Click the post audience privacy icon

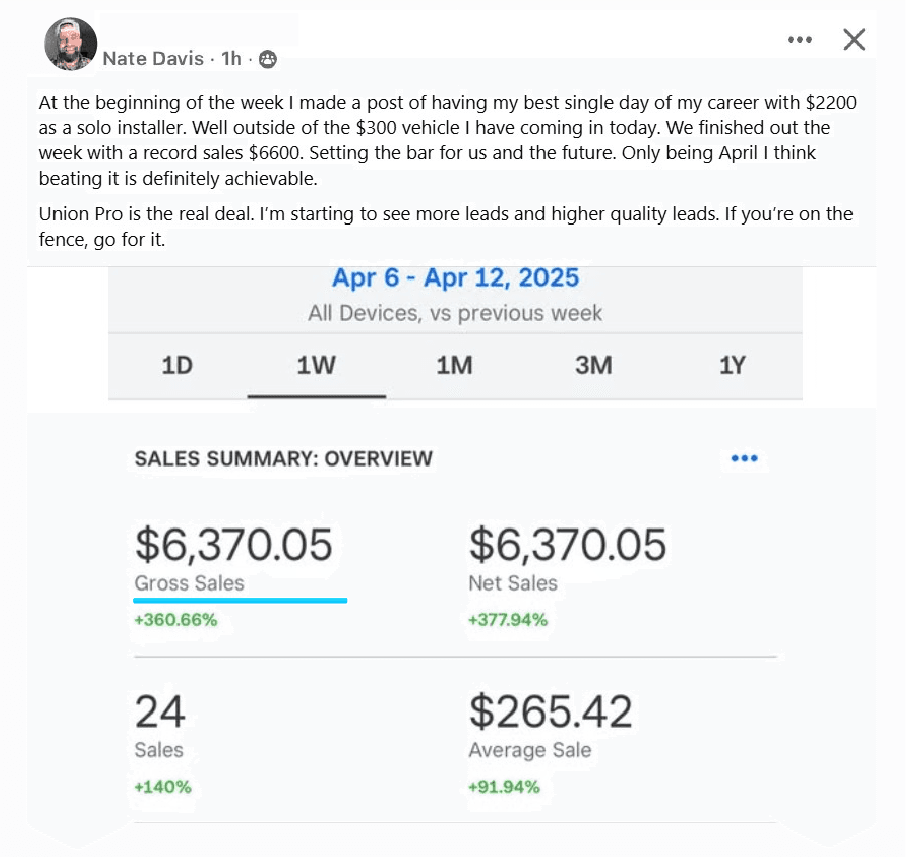(268, 59)
